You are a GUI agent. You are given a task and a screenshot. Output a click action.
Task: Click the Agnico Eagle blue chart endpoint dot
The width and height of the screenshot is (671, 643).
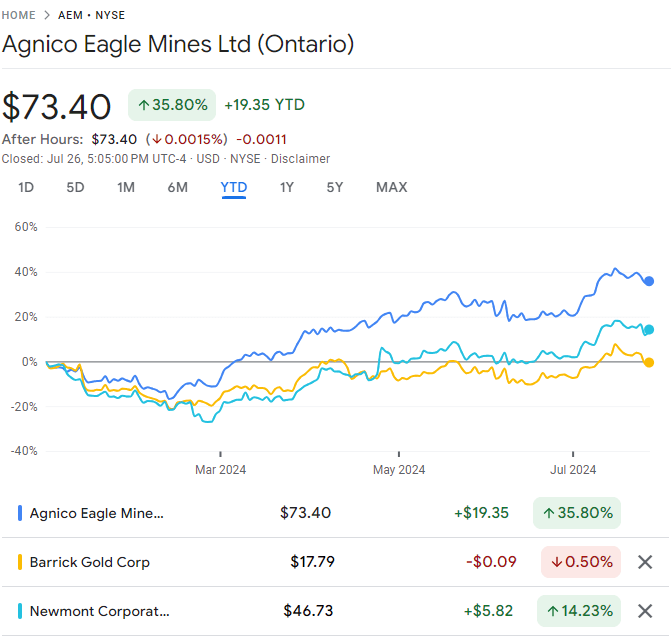(649, 281)
